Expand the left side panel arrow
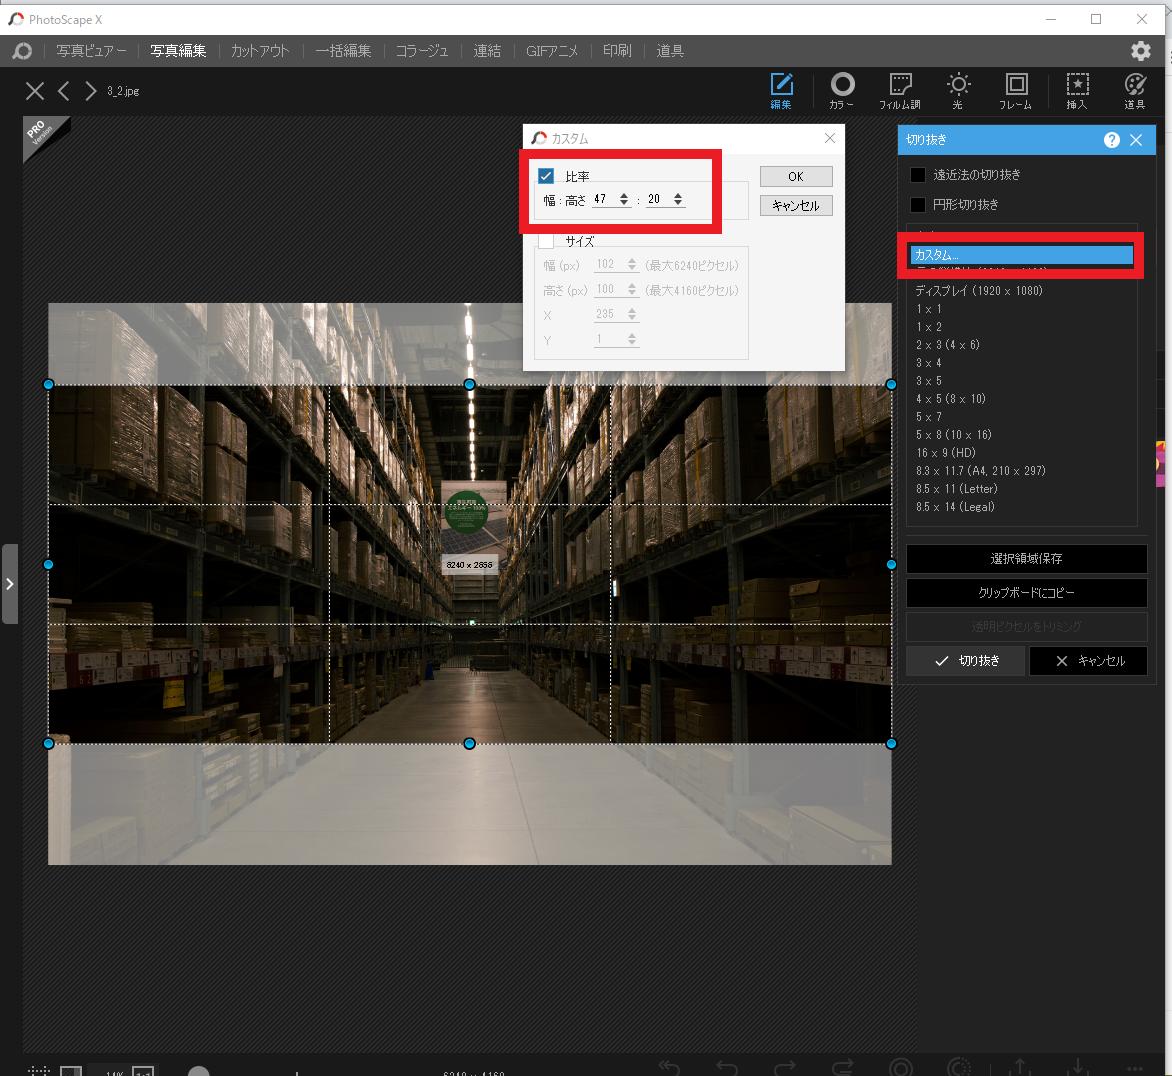Viewport: 1172px width, 1076px height. point(10,584)
